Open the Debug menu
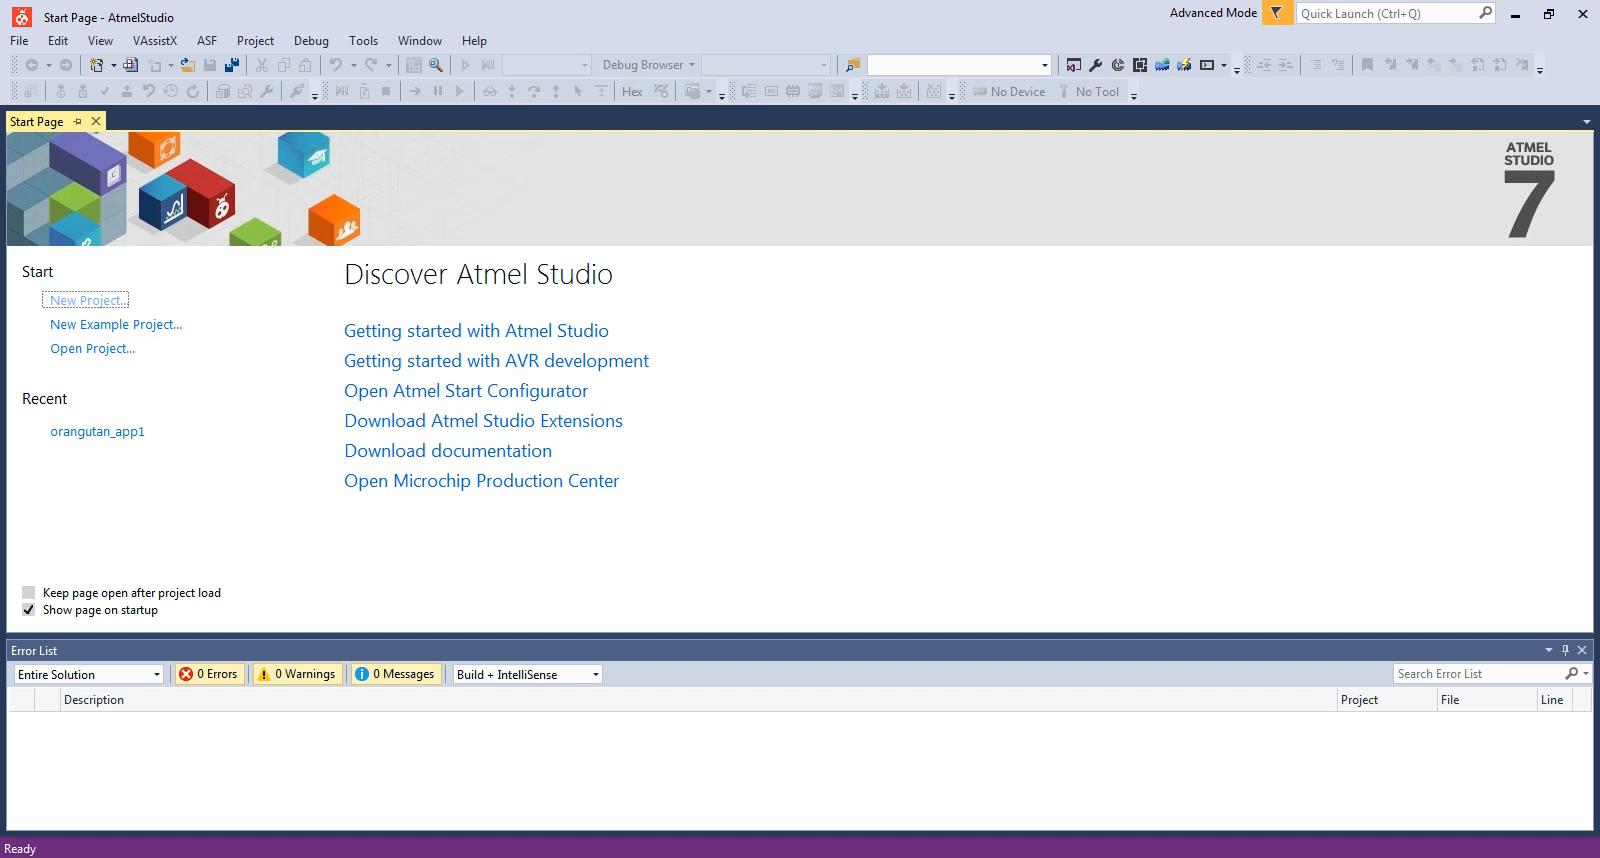The width and height of the screenshot is (1600, 858). point(311,40)
